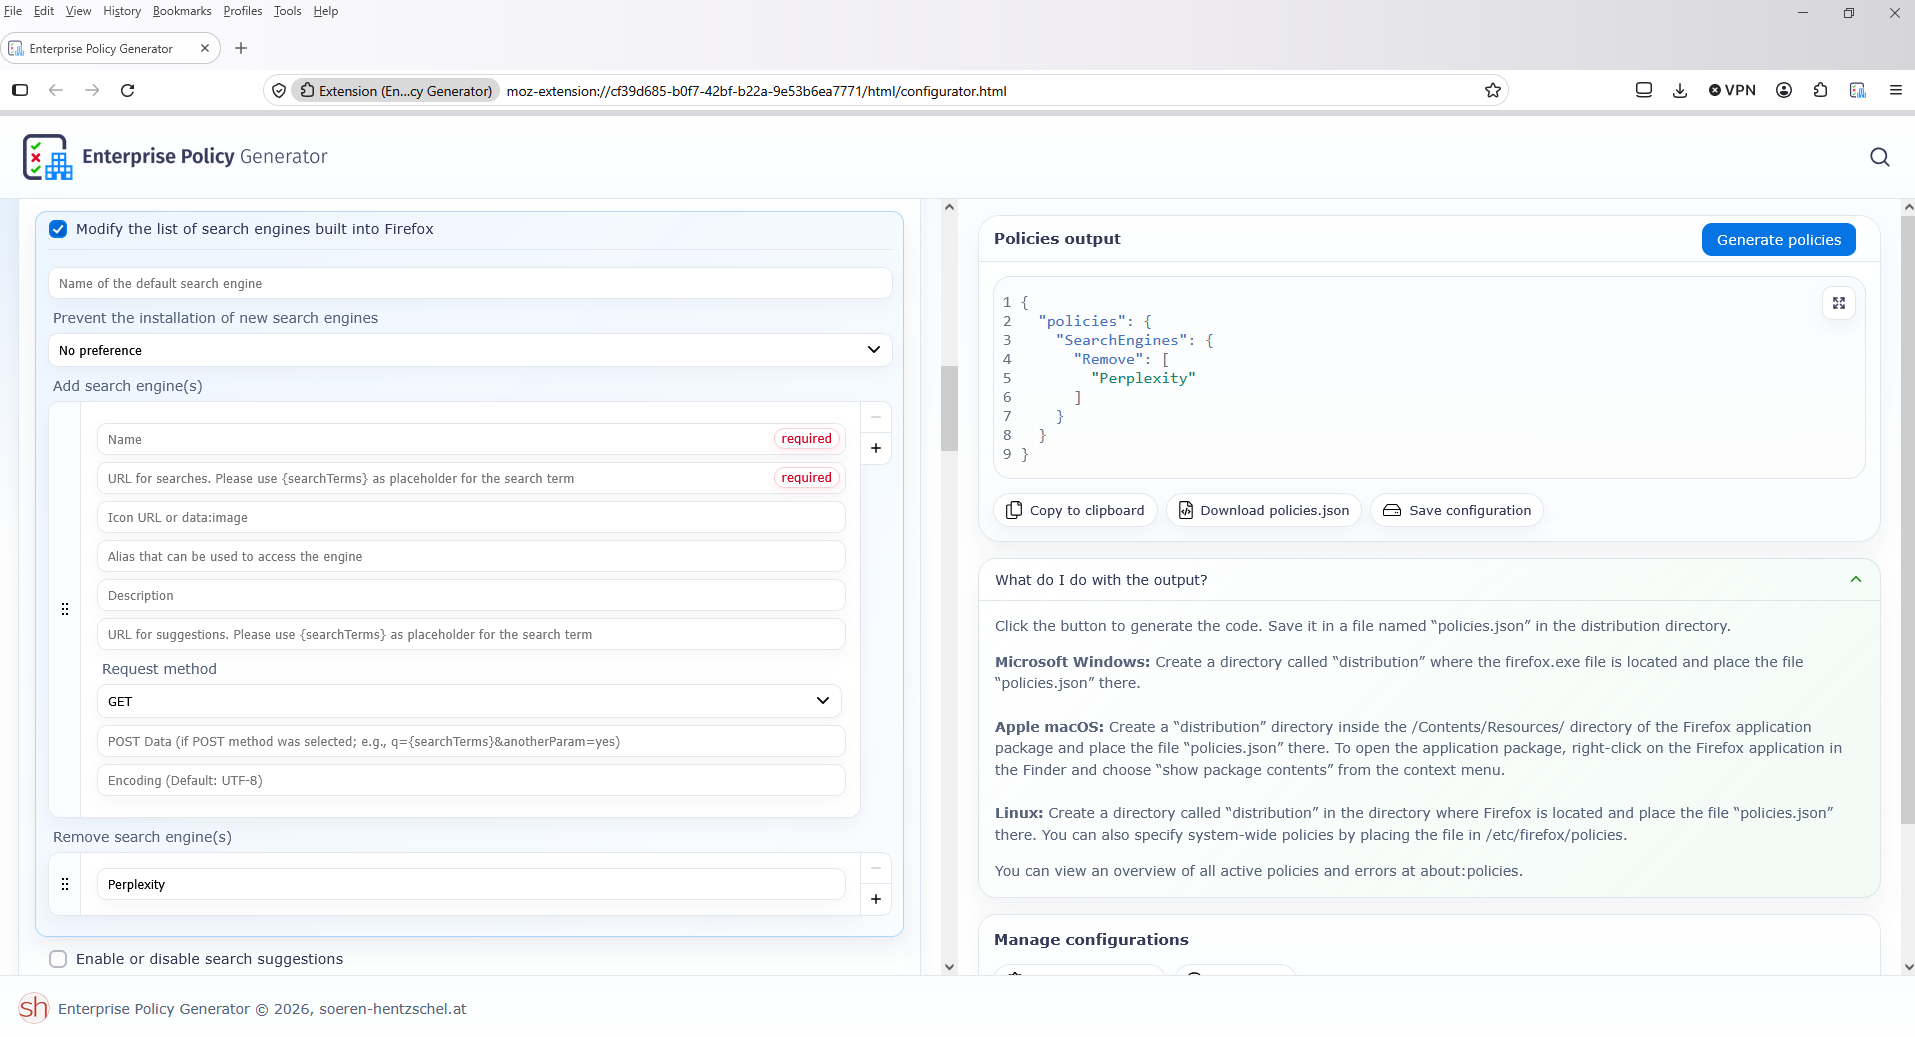This screenshot has width=1915, height=1037.
Task: Open the Profiles menu
Action: coord(243,11)
